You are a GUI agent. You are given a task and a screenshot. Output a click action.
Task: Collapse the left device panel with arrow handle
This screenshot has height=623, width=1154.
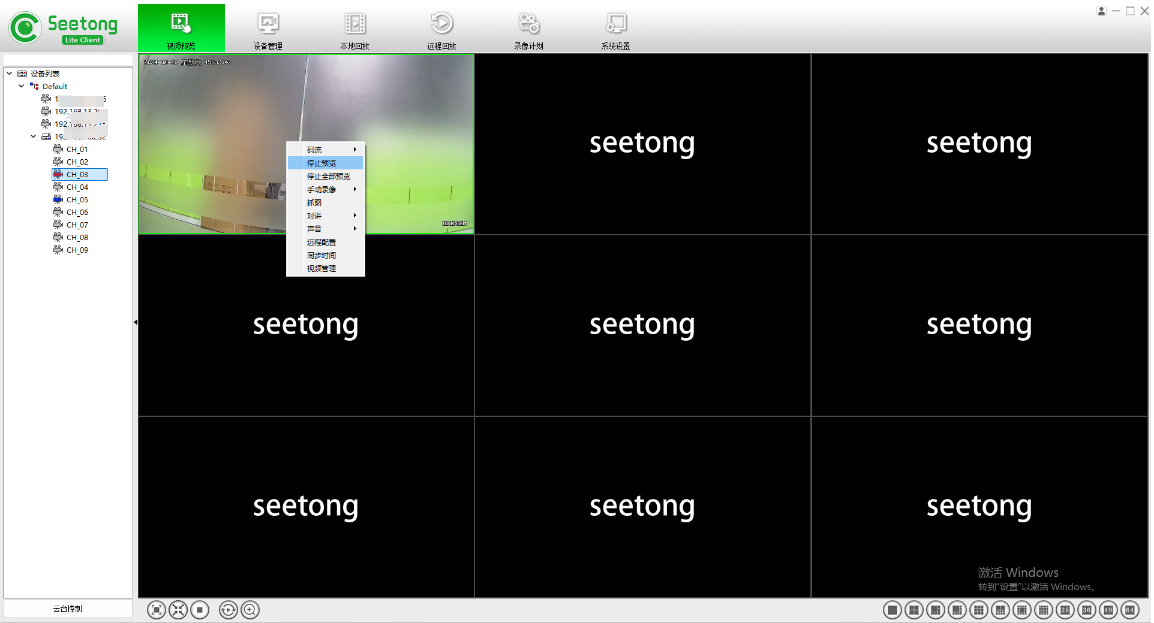[x=135, y=322]
